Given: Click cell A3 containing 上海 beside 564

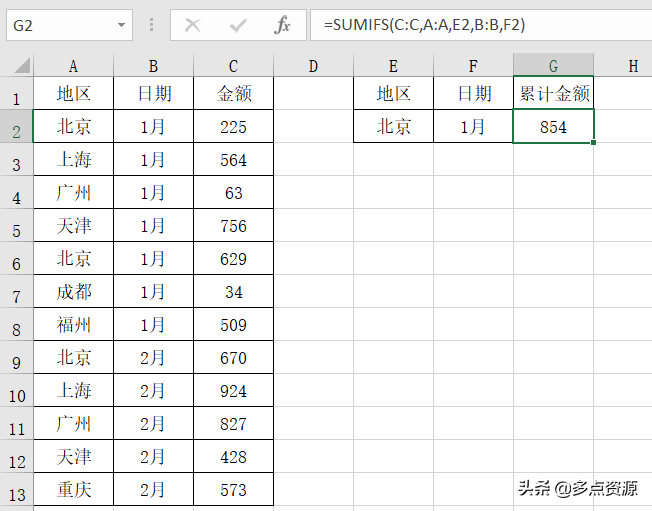Looking at the screenshot, I should click(73, 160).
